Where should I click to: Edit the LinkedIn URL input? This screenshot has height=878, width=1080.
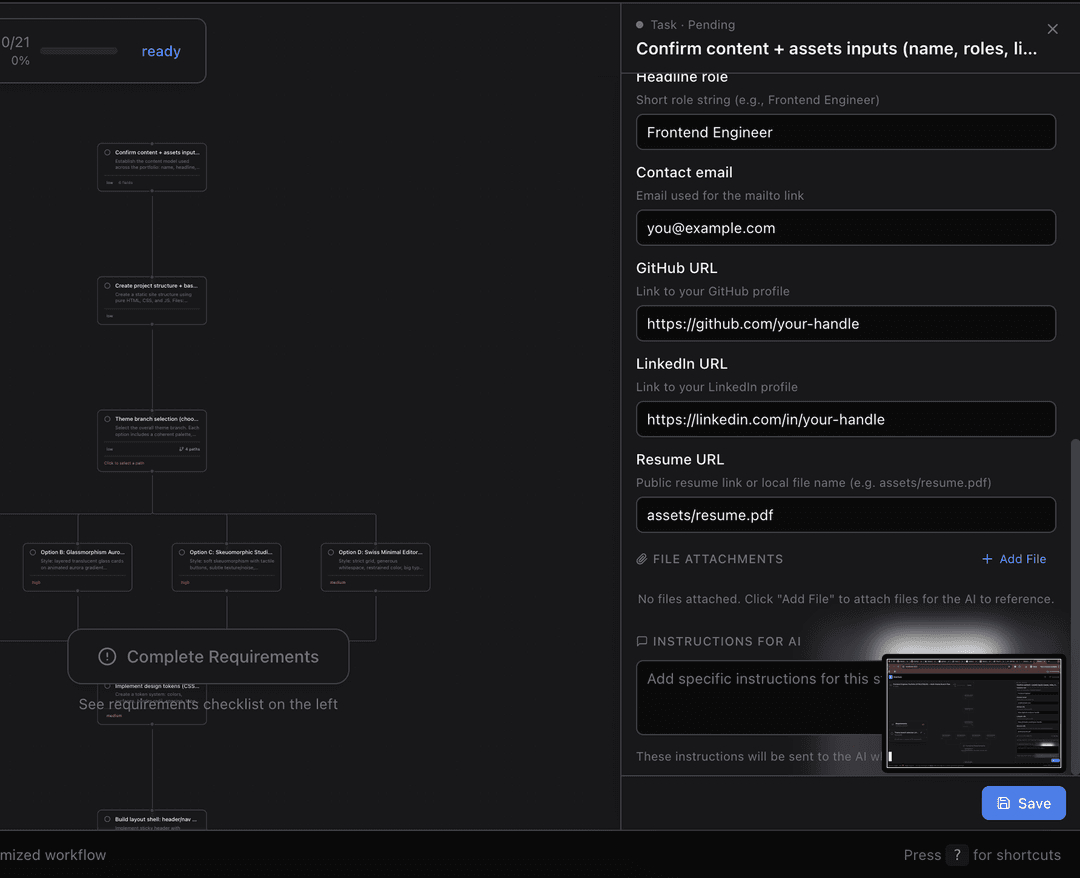point(845,419)
